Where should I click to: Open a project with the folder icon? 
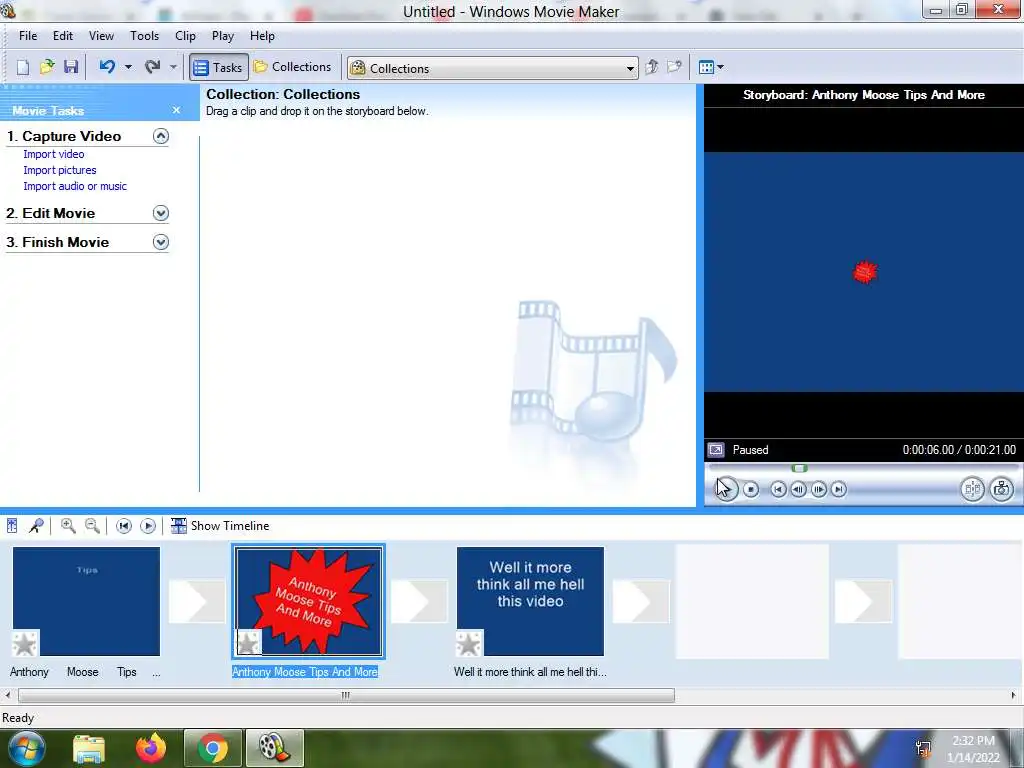click(x=47, y=67)
